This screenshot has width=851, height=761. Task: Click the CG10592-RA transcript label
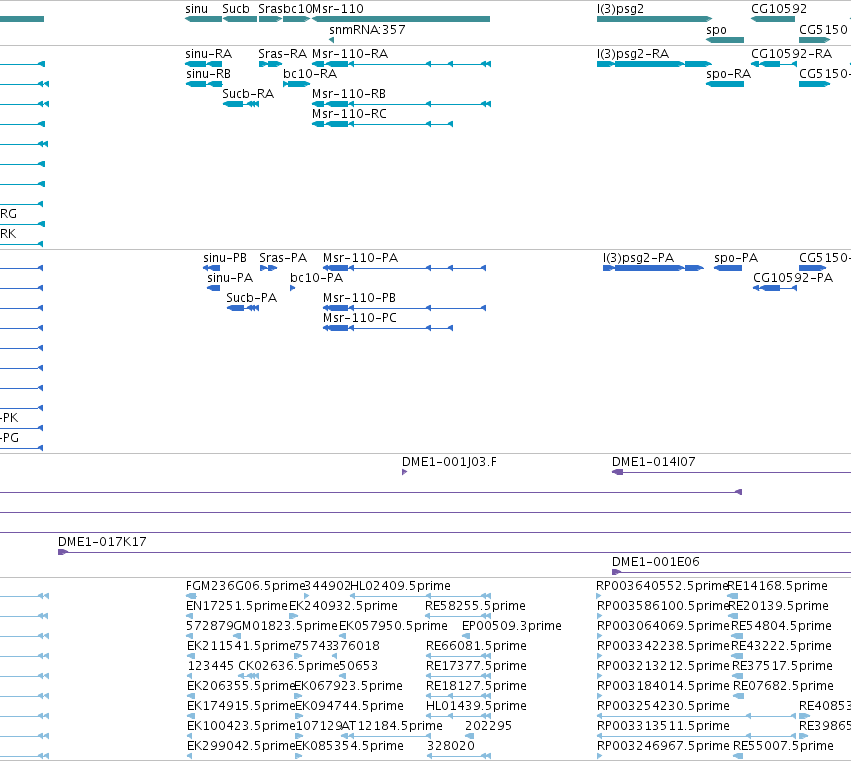791,54
